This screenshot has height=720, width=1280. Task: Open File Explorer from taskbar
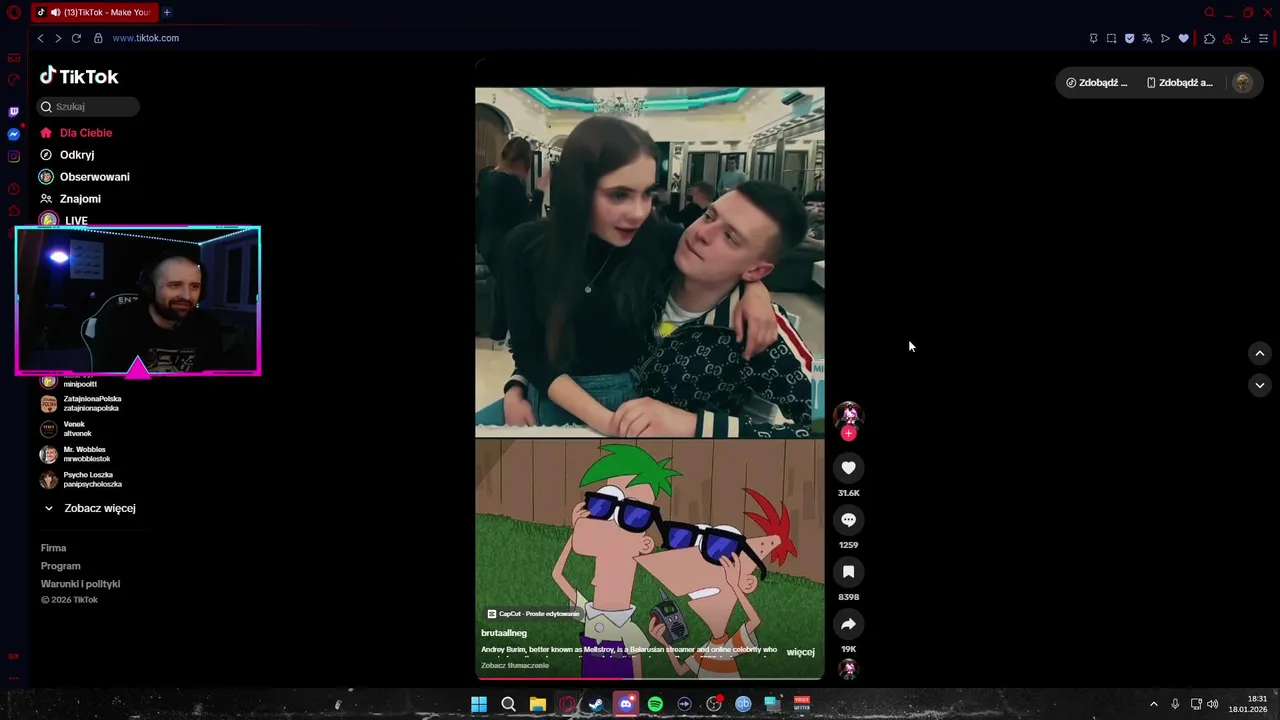pyautogui.click(x=537, y=704)
